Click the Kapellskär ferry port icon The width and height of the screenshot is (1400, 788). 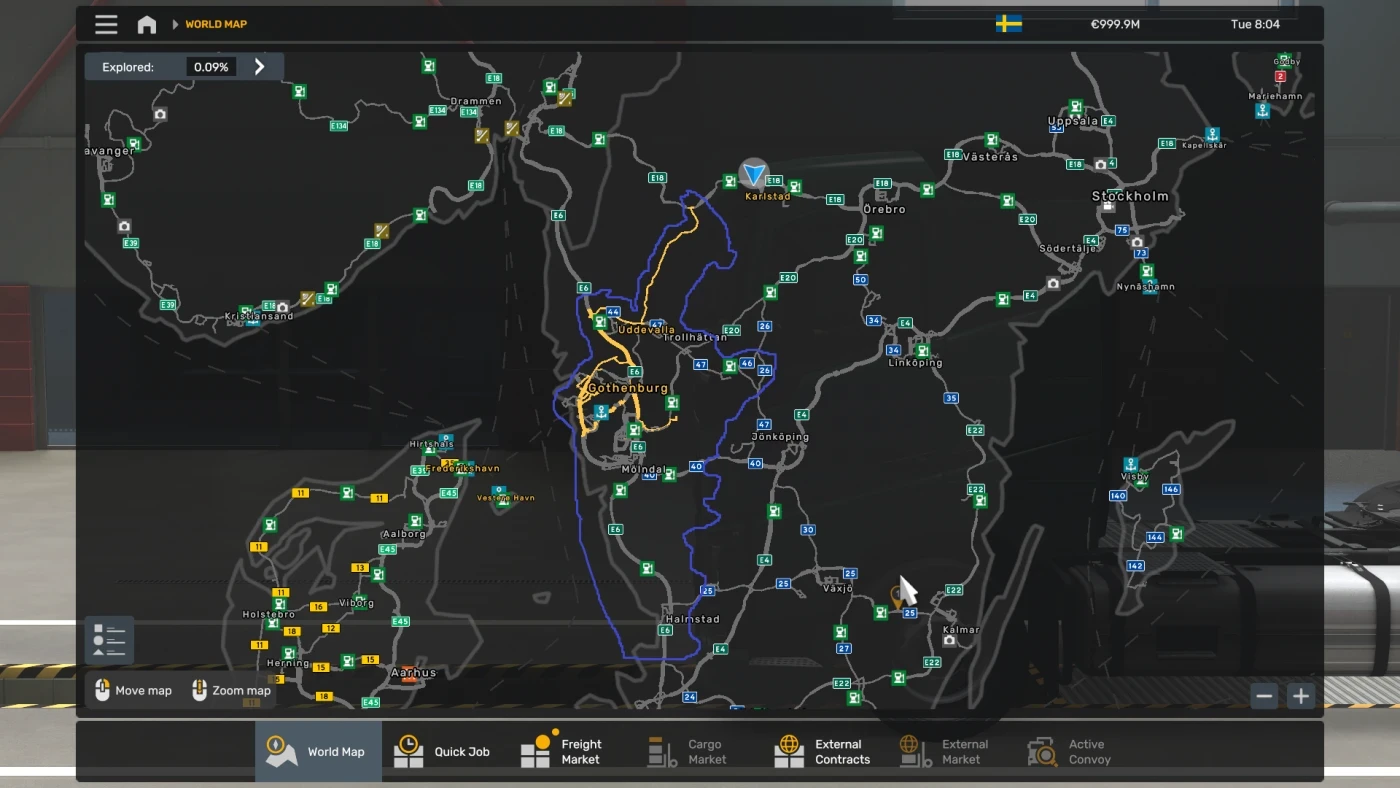[1212, 134]
